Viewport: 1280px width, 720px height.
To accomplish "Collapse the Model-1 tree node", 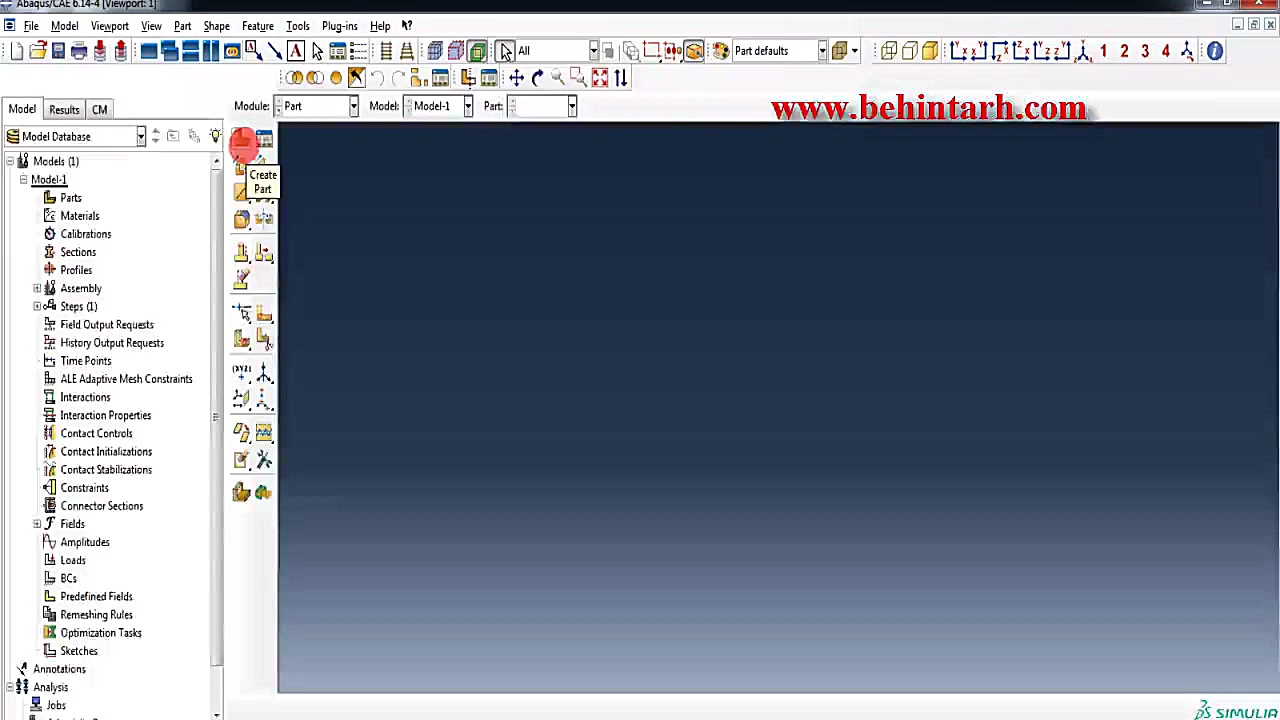I will pyautogui.click(x=23, y=180).
